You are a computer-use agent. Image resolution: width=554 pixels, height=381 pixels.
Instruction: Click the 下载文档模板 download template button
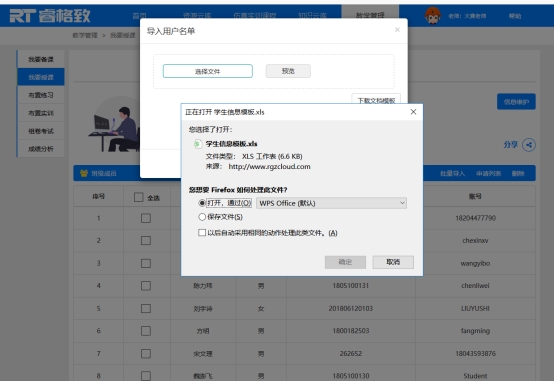click(x=376, y=100)
